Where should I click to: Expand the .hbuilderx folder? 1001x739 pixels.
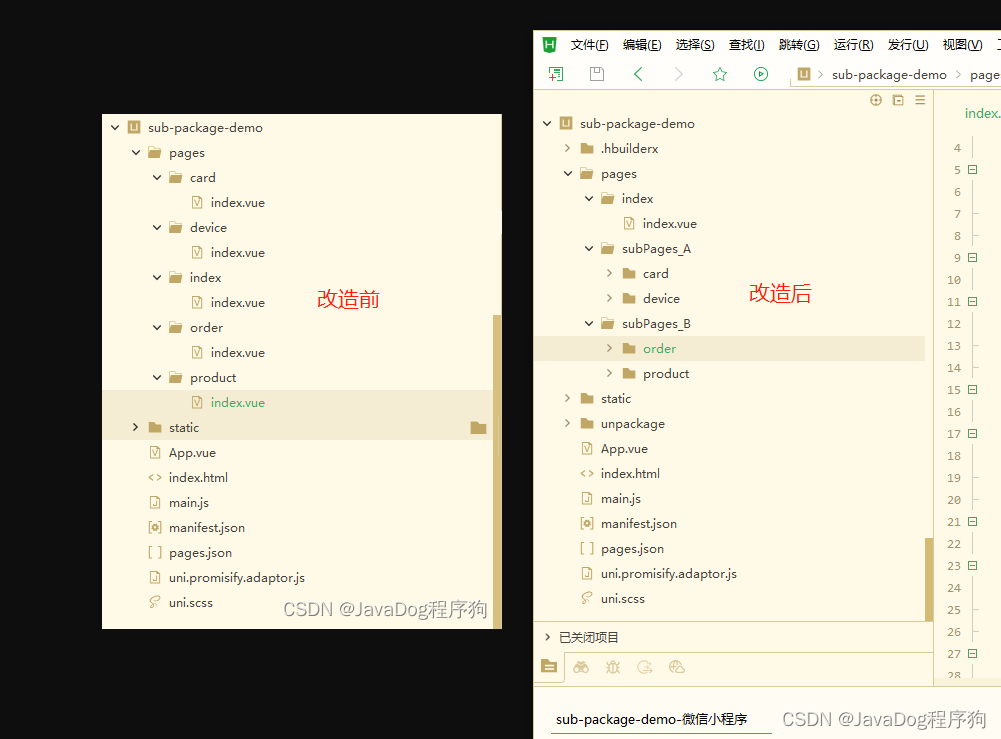(x=568, y=148)
